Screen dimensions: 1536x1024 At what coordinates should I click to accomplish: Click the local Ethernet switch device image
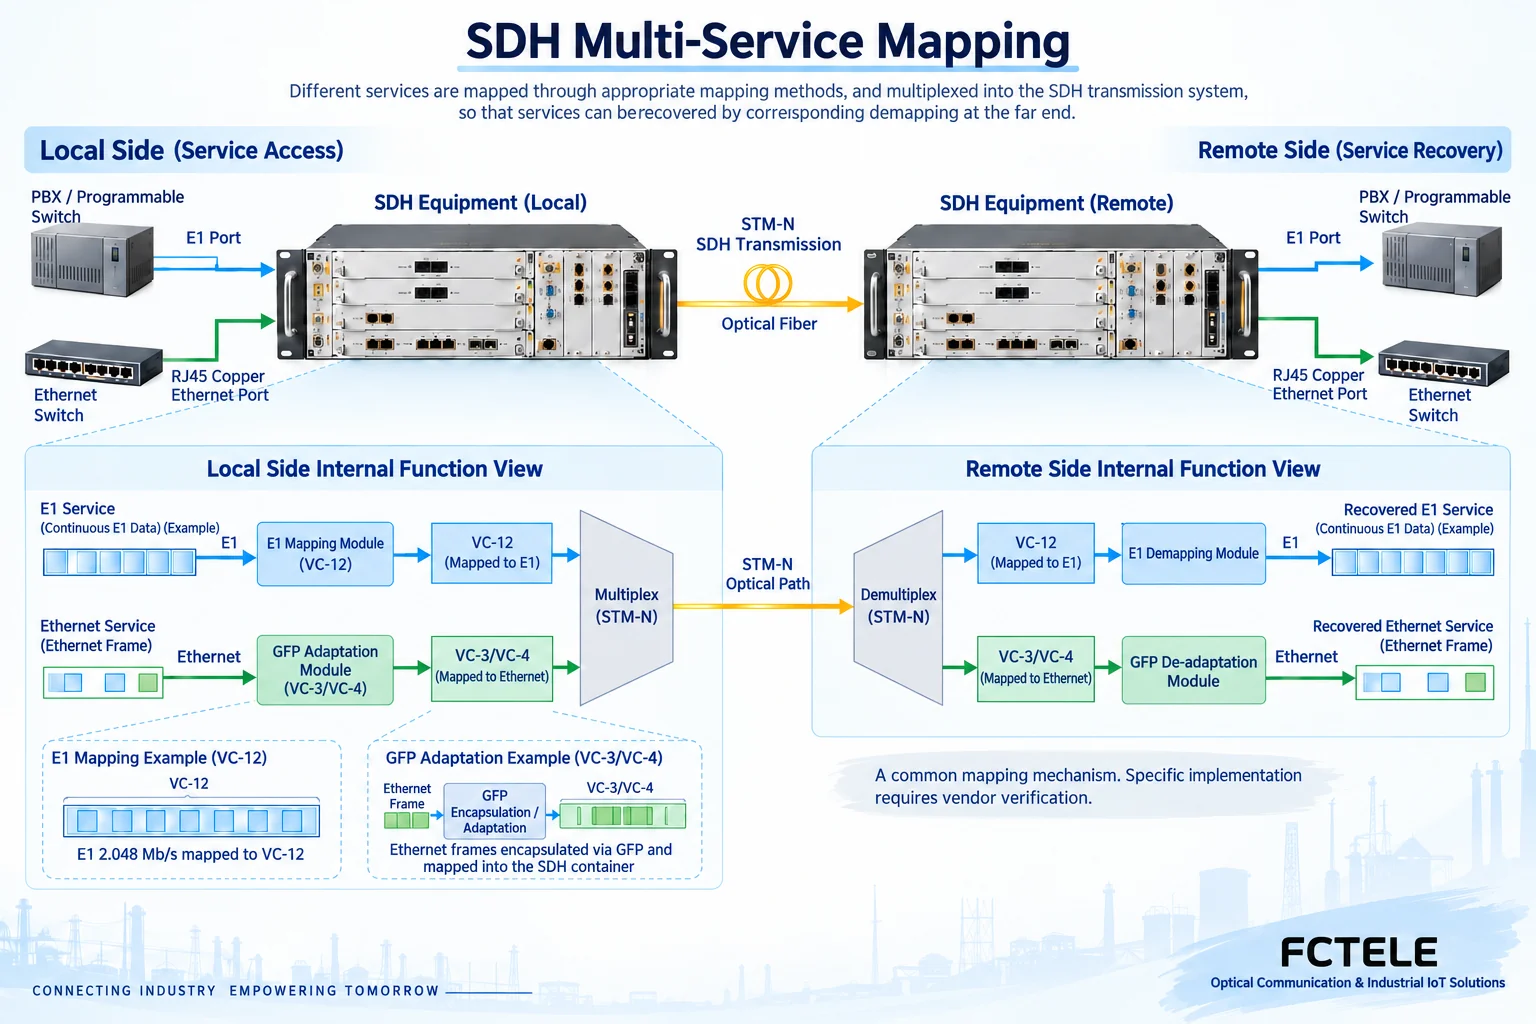(94, 364)
